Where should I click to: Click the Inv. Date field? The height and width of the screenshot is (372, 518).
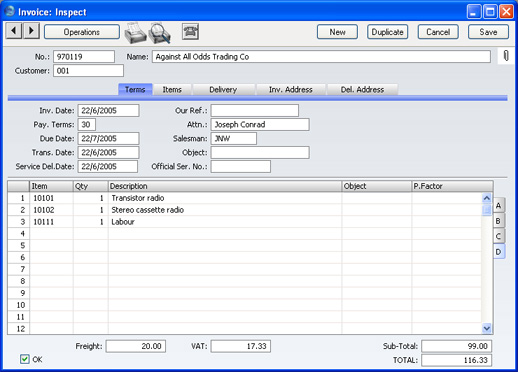tap(108, 111)
